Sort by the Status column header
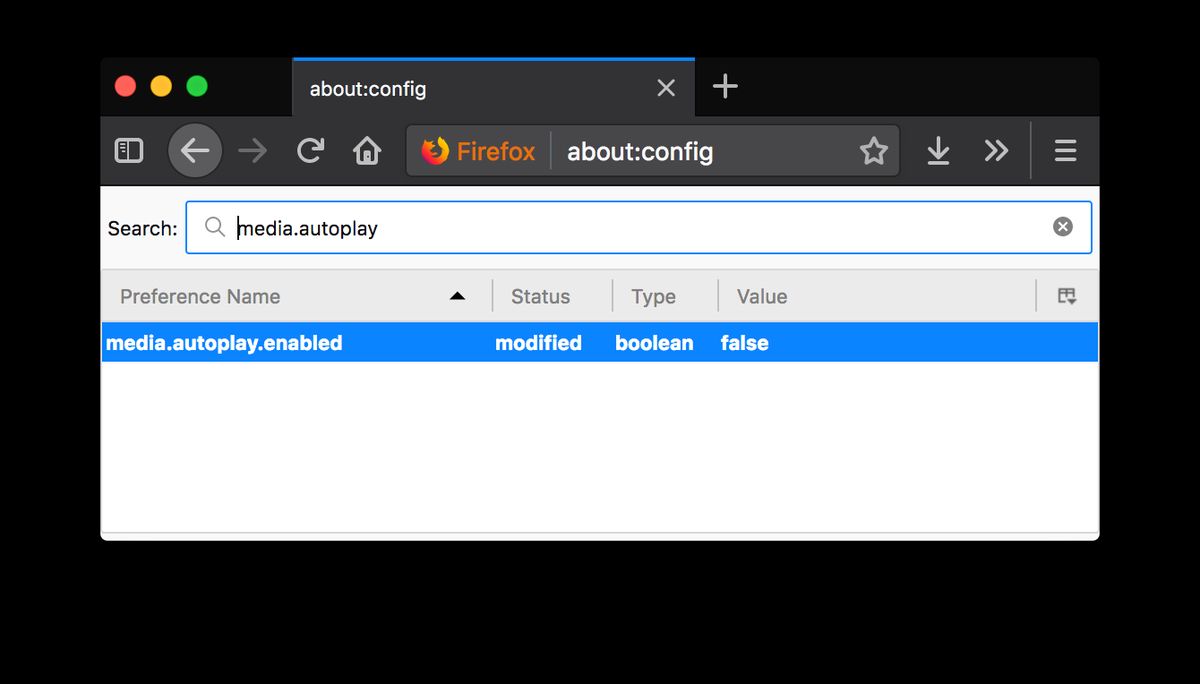 click(553, 296)
